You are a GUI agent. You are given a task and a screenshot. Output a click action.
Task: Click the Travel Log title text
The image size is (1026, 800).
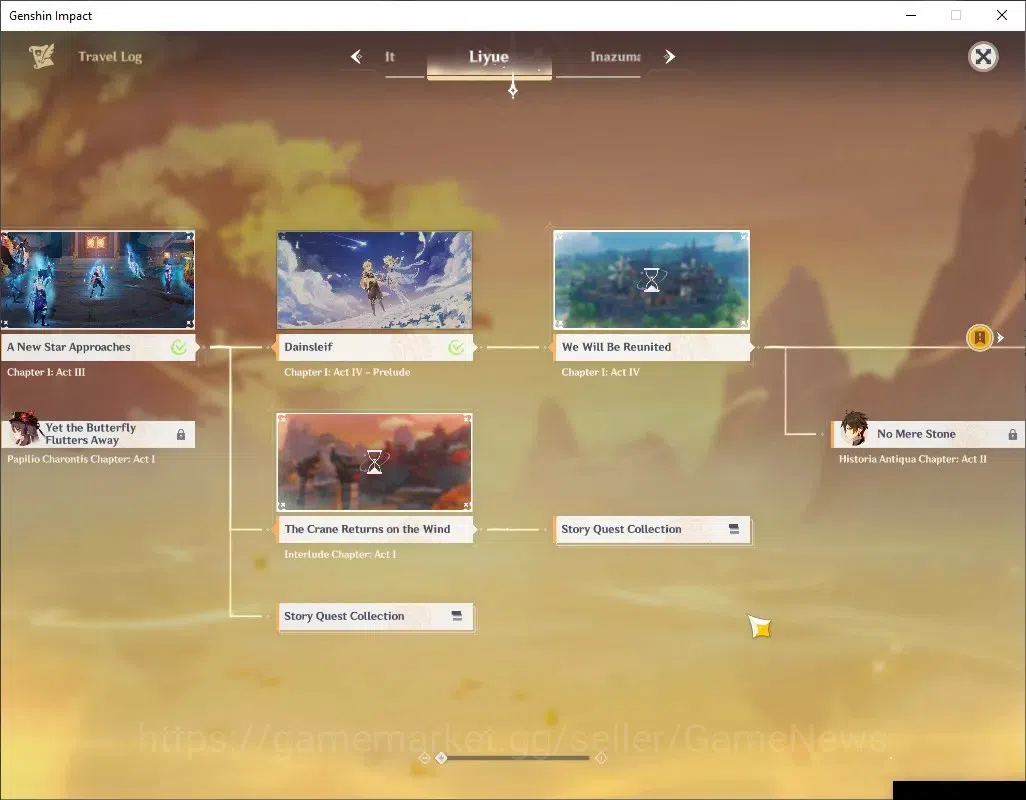tap(110, 57)
